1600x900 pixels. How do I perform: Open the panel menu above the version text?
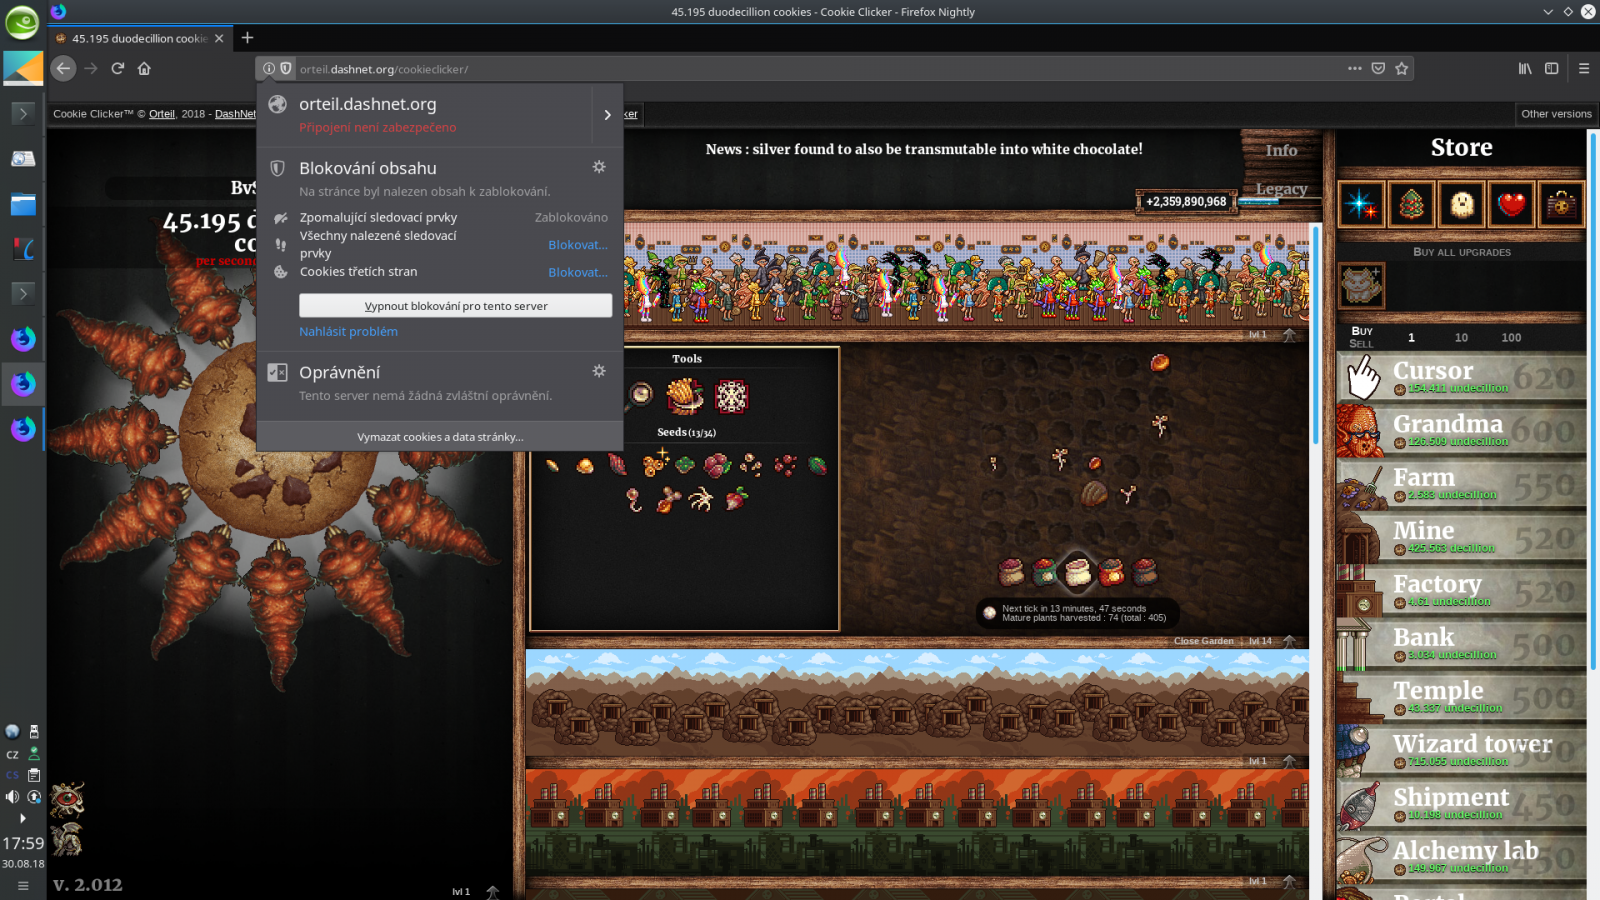(23, 885)
